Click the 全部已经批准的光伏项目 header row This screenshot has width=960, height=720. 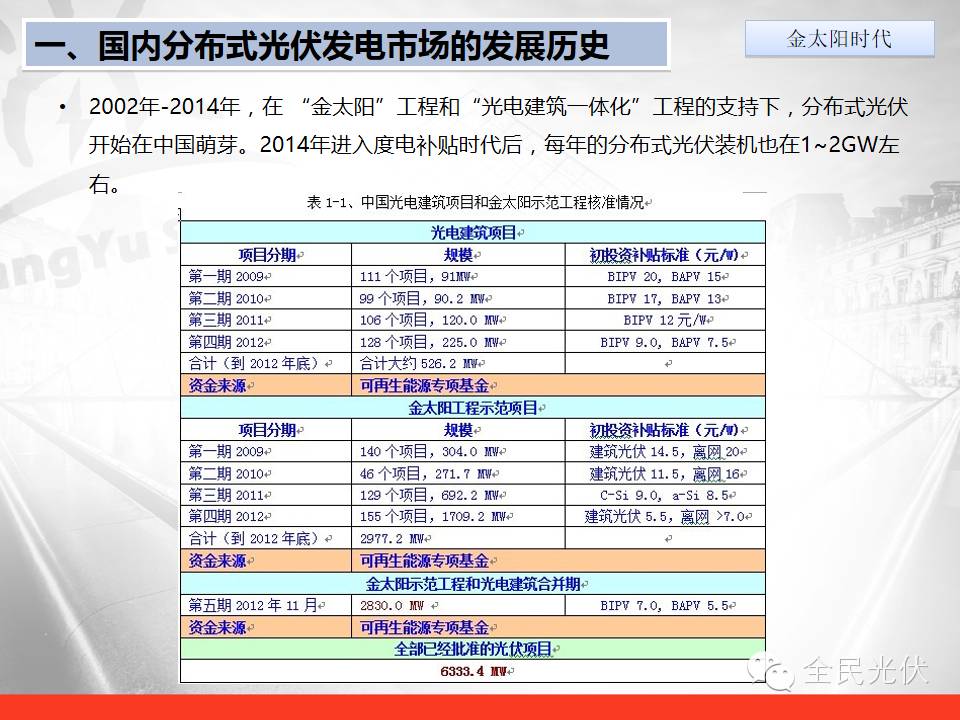coord(473,649)
